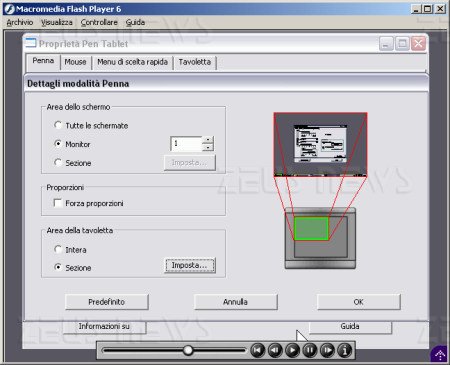Screen dimensions: 450x365
Task: Select the Tutte le schermate radio button
Action: 58,125
